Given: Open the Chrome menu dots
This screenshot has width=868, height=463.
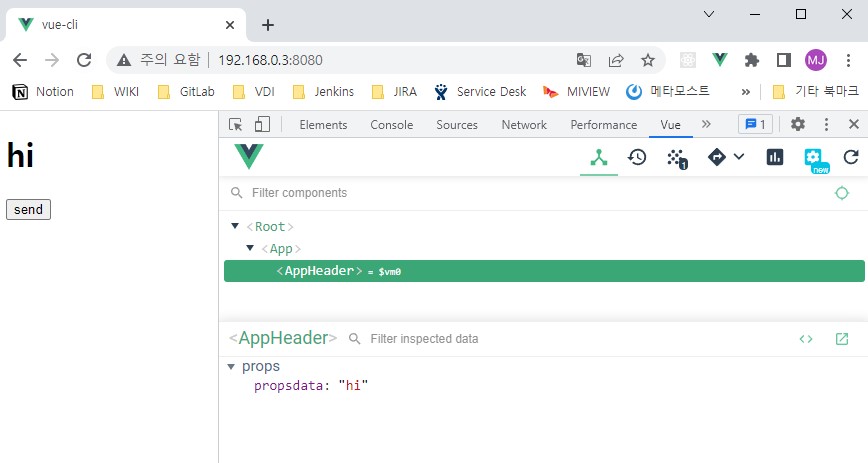Looking at the screenshot, I should point(848,60).
